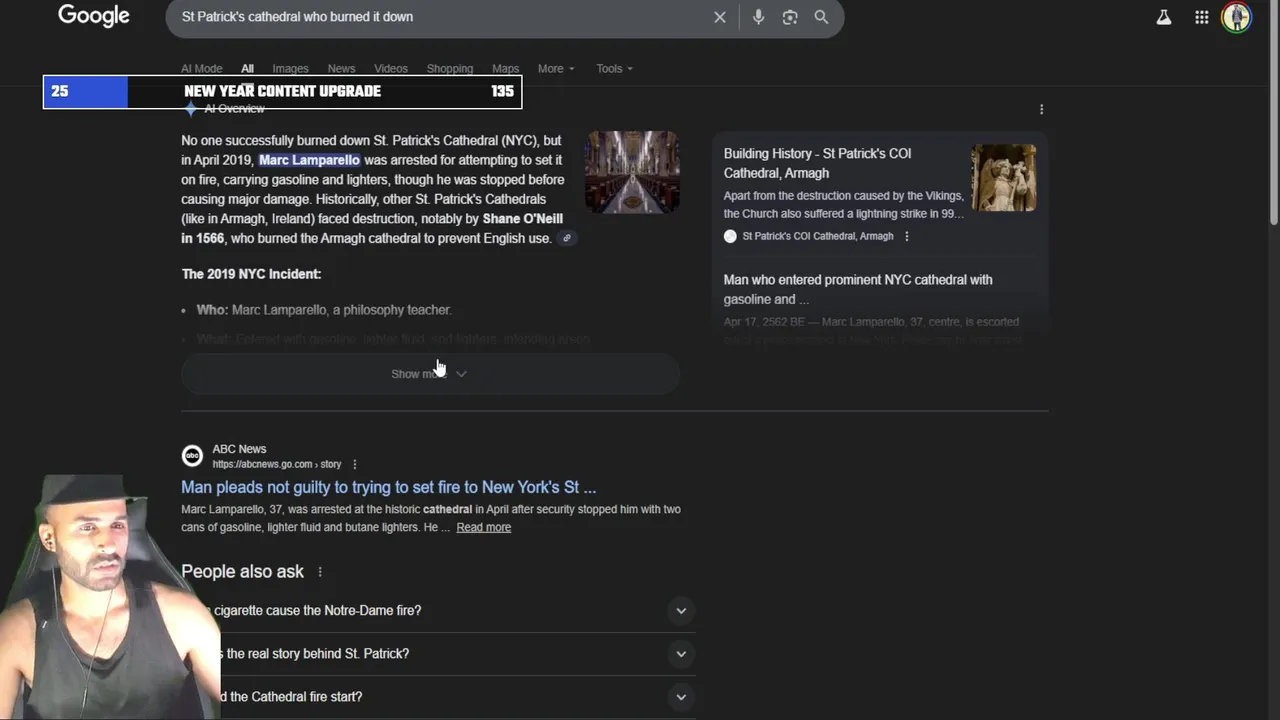Open search by image camera icon
The width and height of the screenshot is (1280, 720).
click(x=790, y=17)
